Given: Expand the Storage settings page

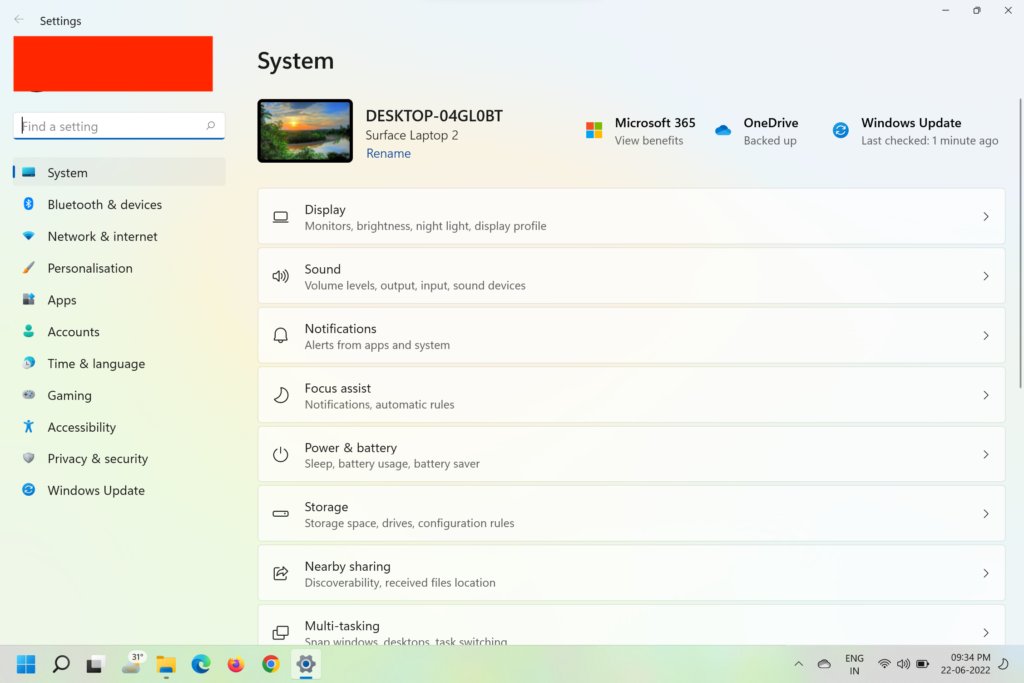Looking at the screenshot, I should pos(631,513).
